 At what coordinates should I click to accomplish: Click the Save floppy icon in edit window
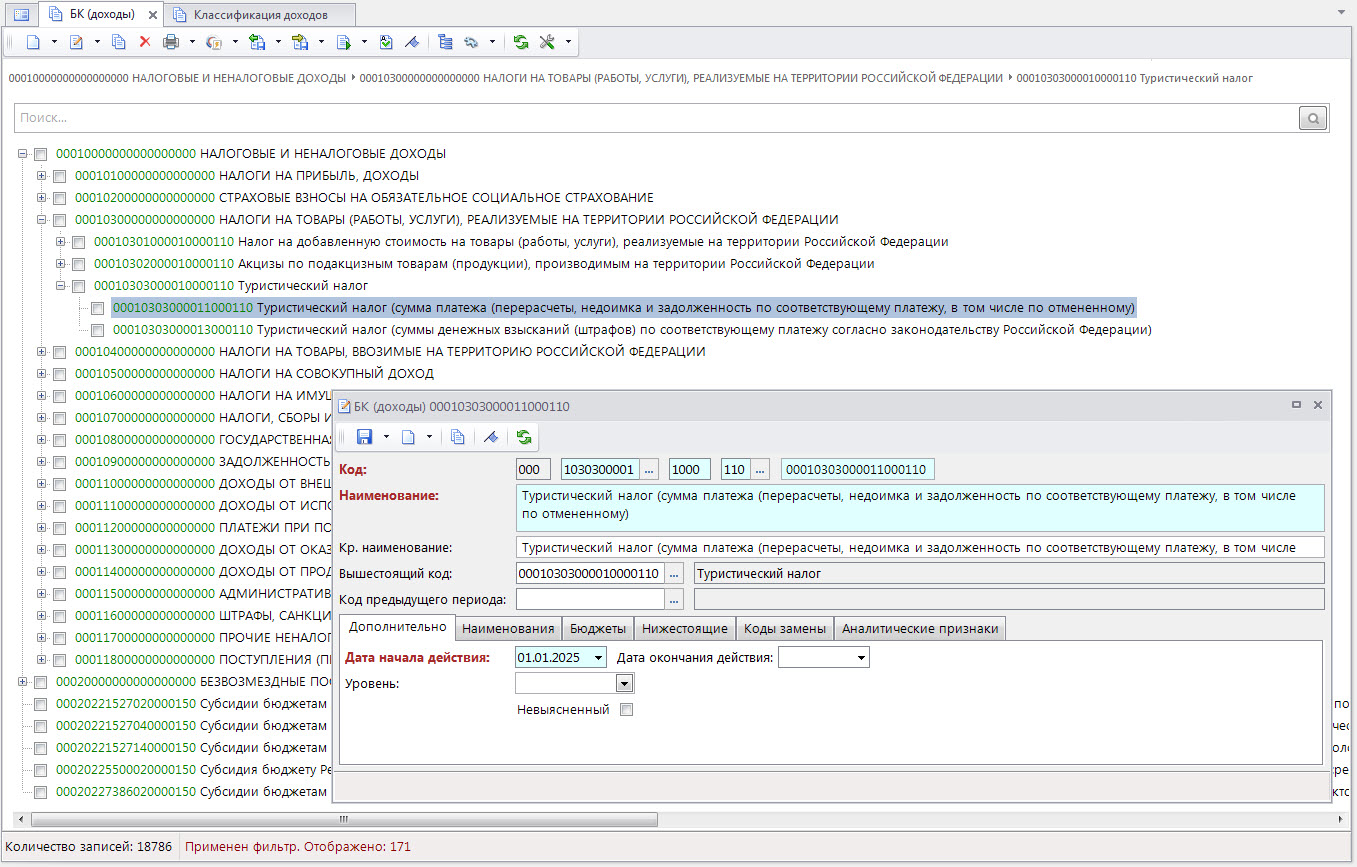pos(364,437)
